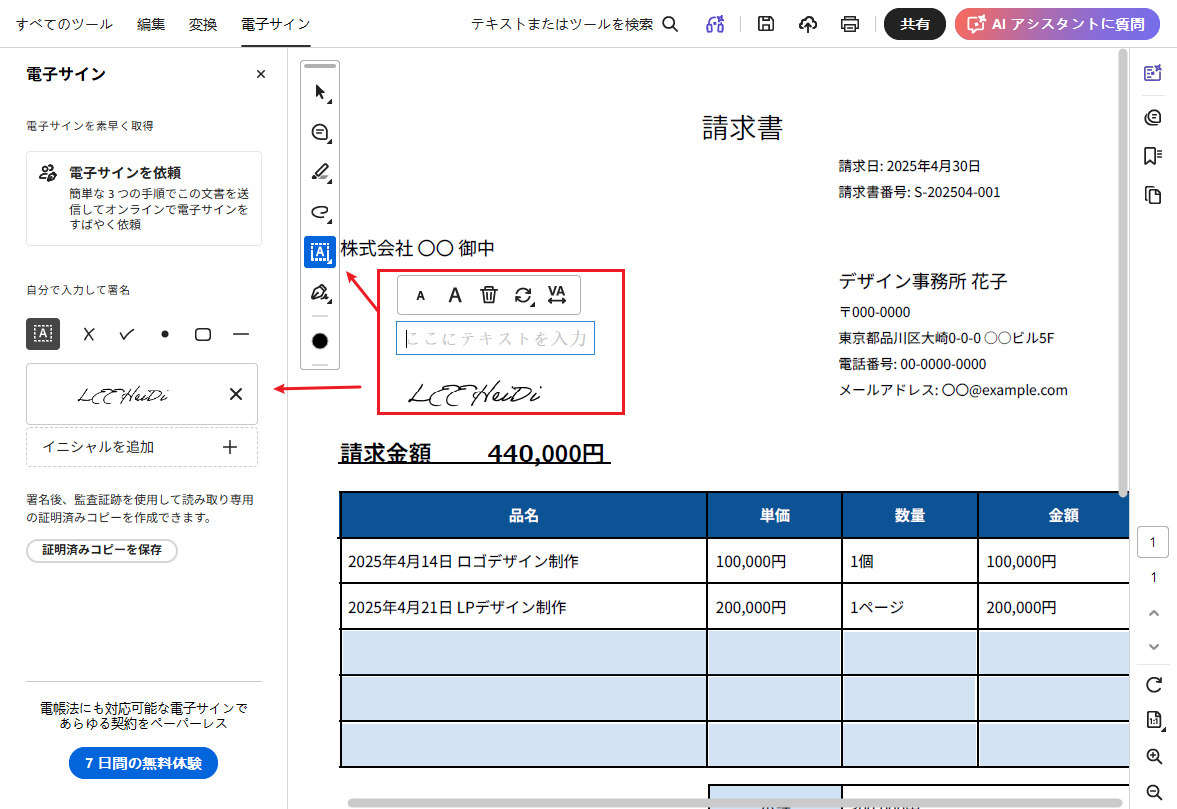Click AI アシスタントに質問 button
Screen dimensions: 1177x809
pos(1057,24)
